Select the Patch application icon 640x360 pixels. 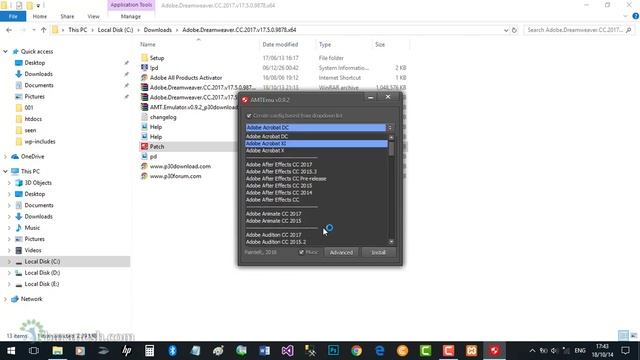(x=144, y=146)
